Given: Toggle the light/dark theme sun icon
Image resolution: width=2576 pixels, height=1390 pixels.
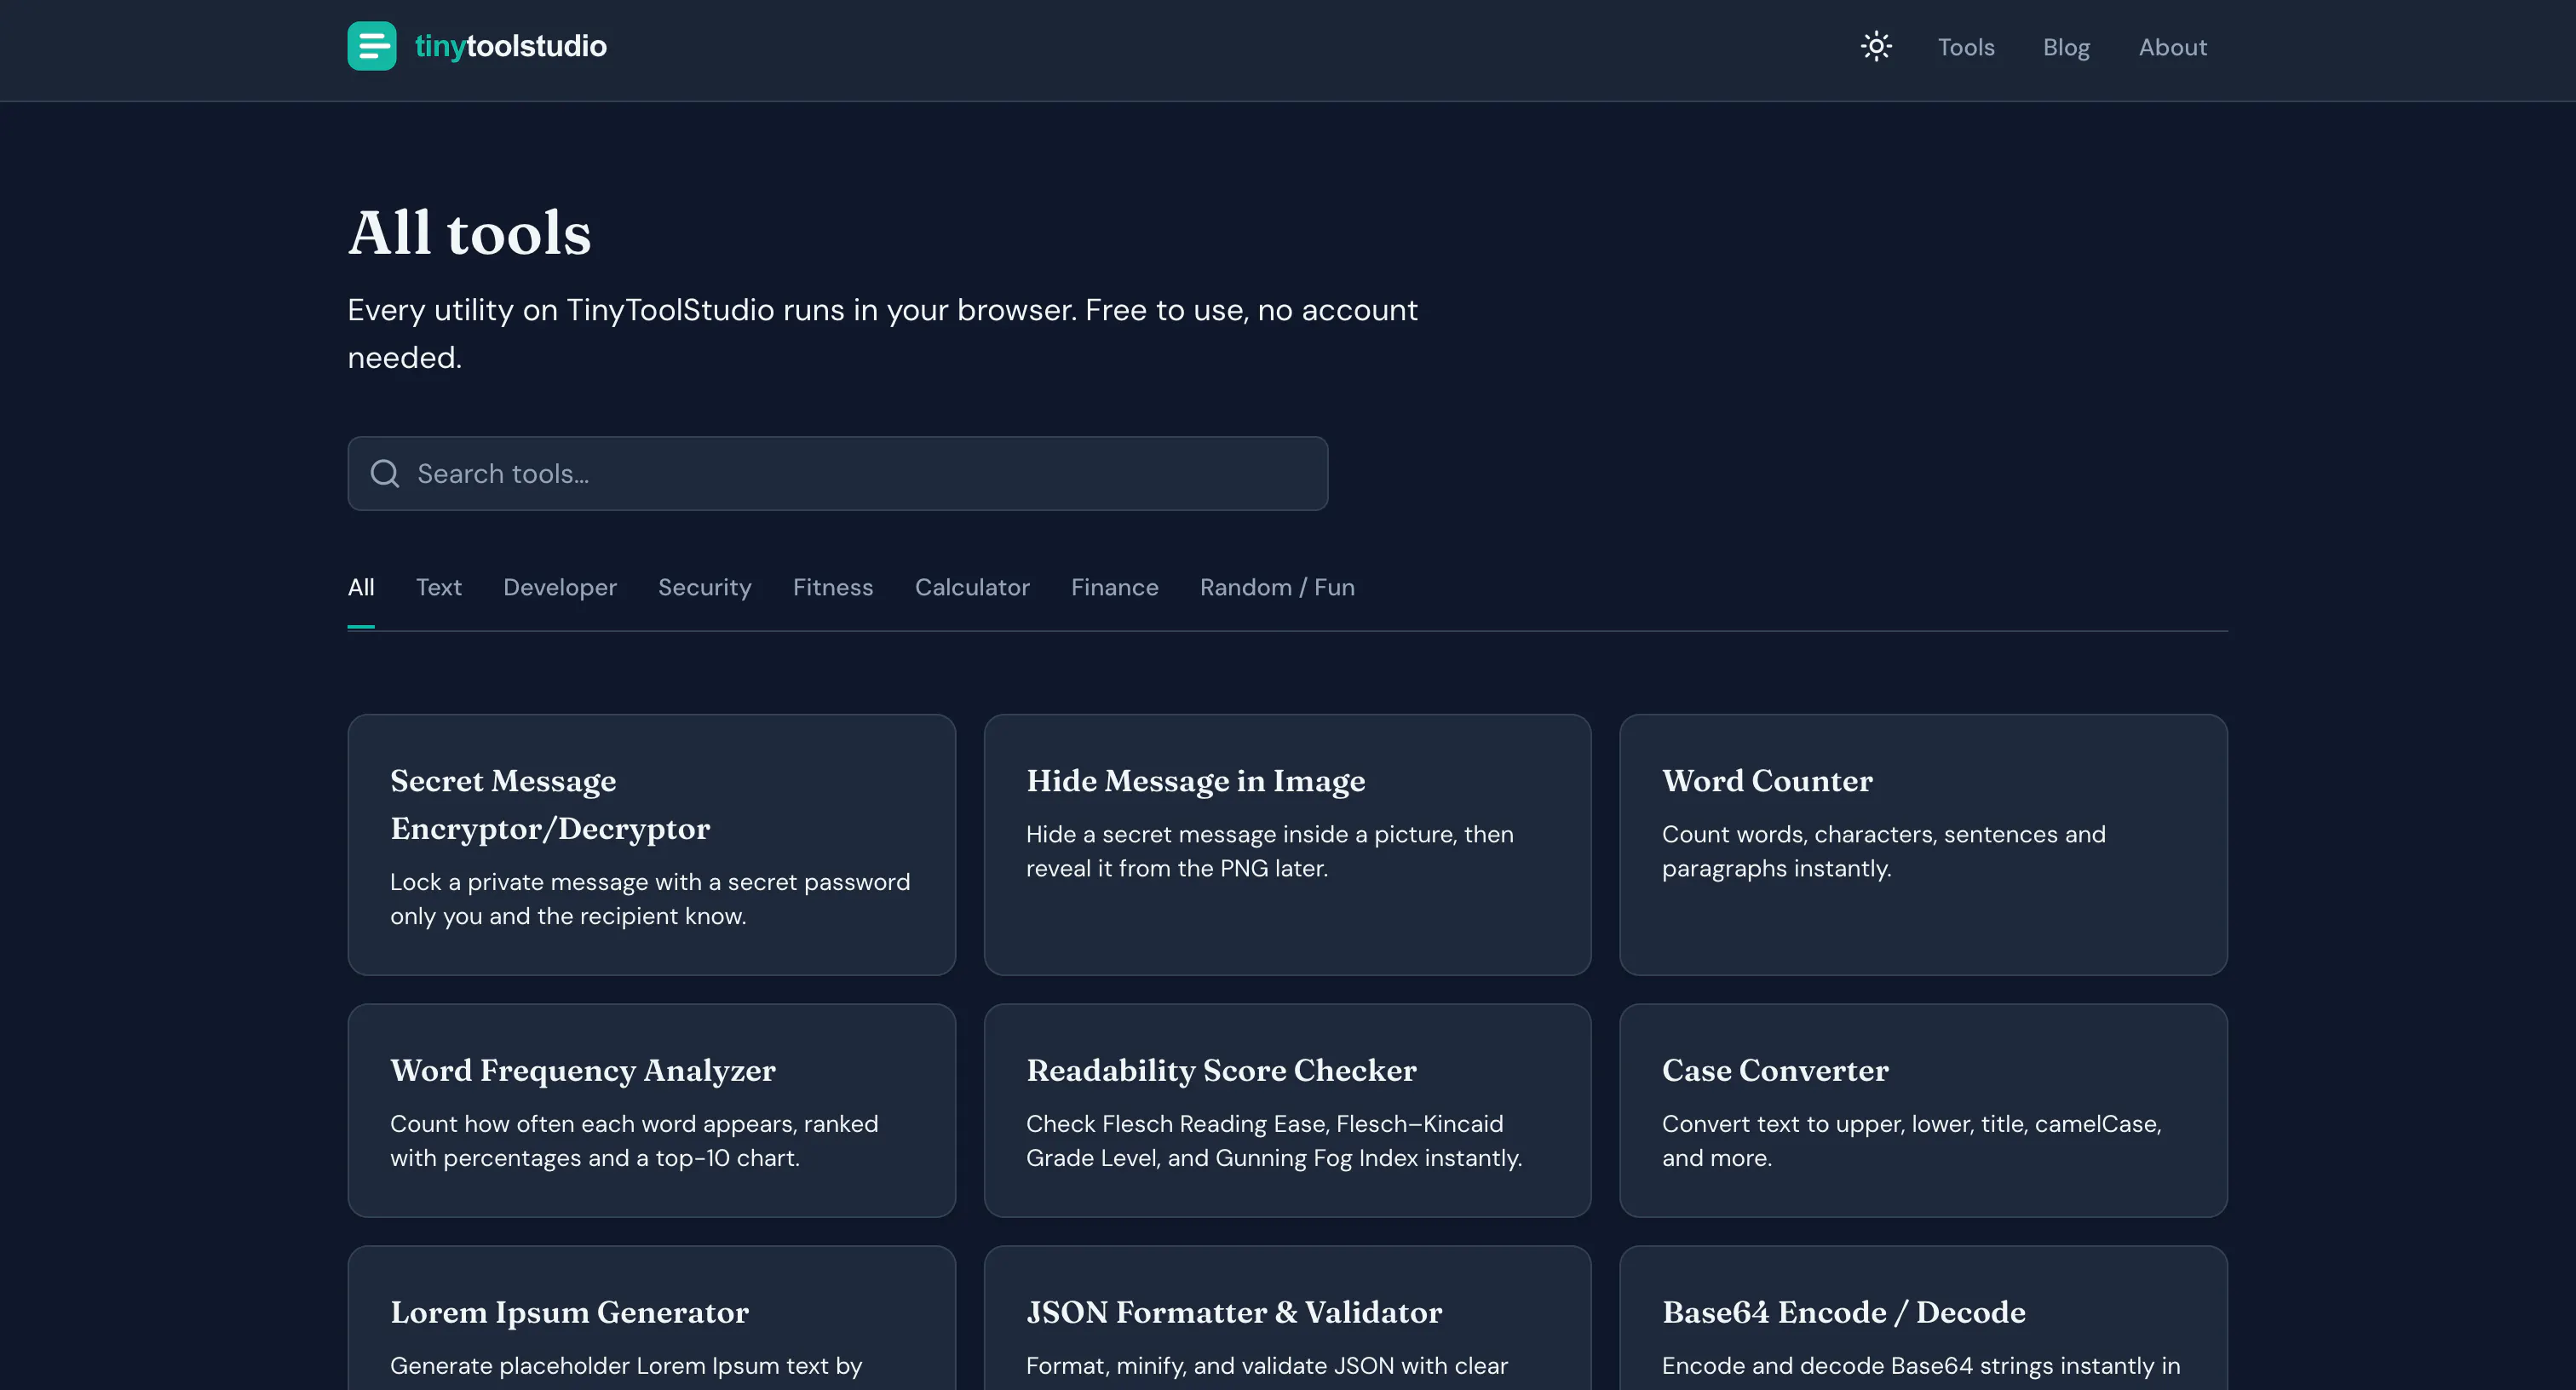Looking at the screenshot, I should coord(1876,46).
